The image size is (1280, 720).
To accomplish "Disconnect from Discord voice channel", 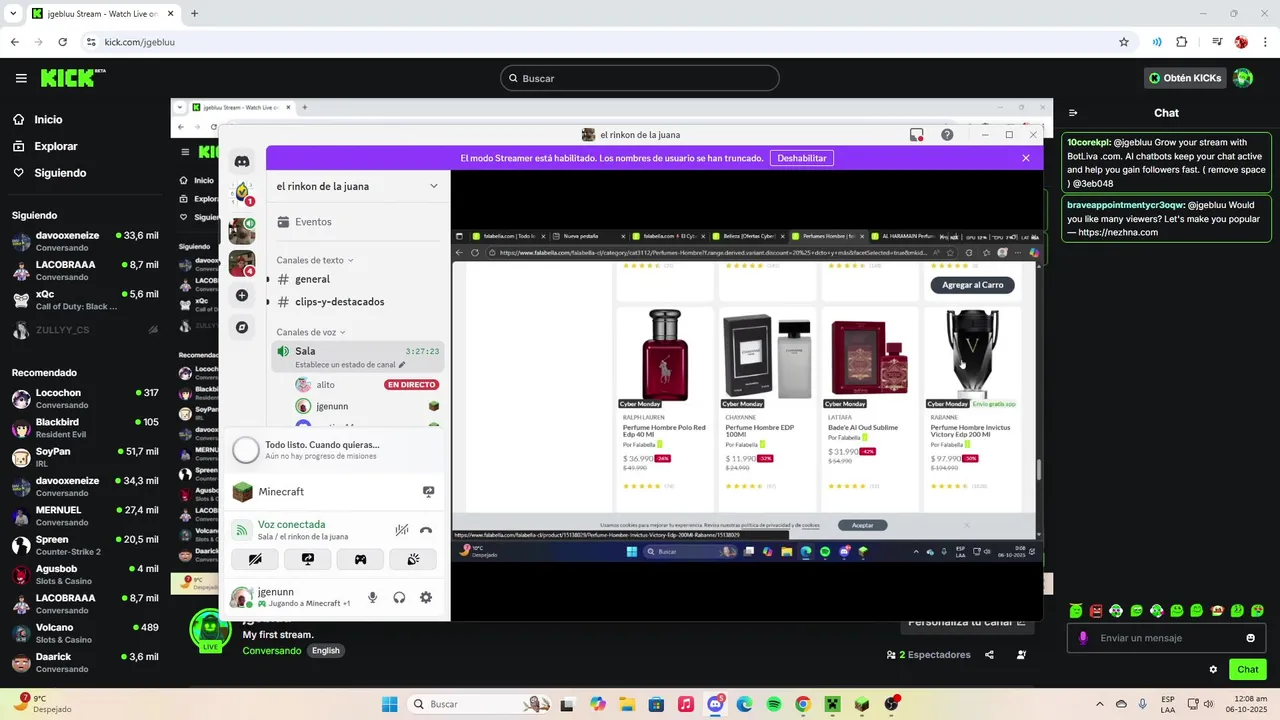I will coord(426,530).
